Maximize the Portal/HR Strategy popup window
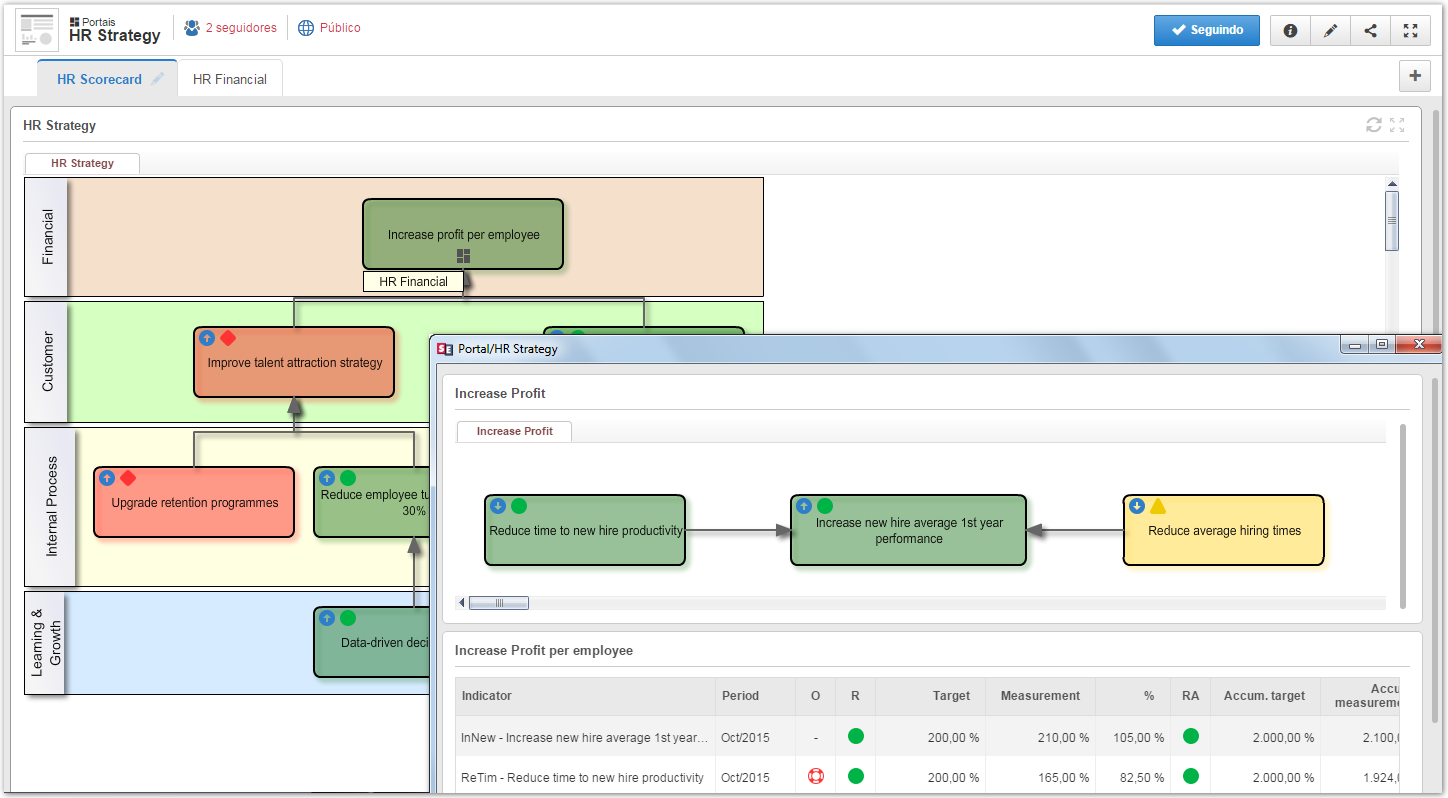 pos(1382,345)
